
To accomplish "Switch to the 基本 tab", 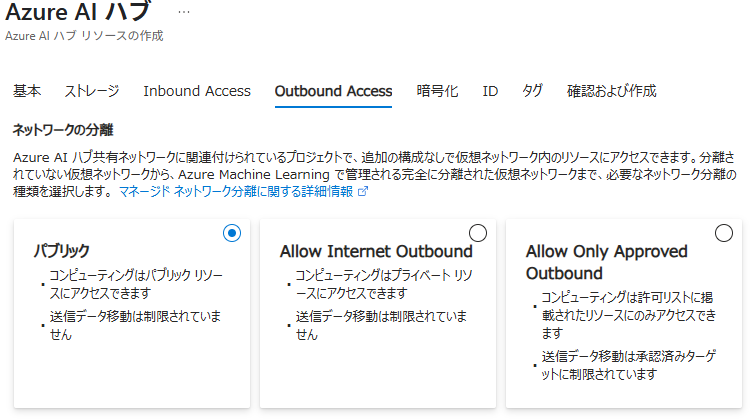I will tap(27, 91).
